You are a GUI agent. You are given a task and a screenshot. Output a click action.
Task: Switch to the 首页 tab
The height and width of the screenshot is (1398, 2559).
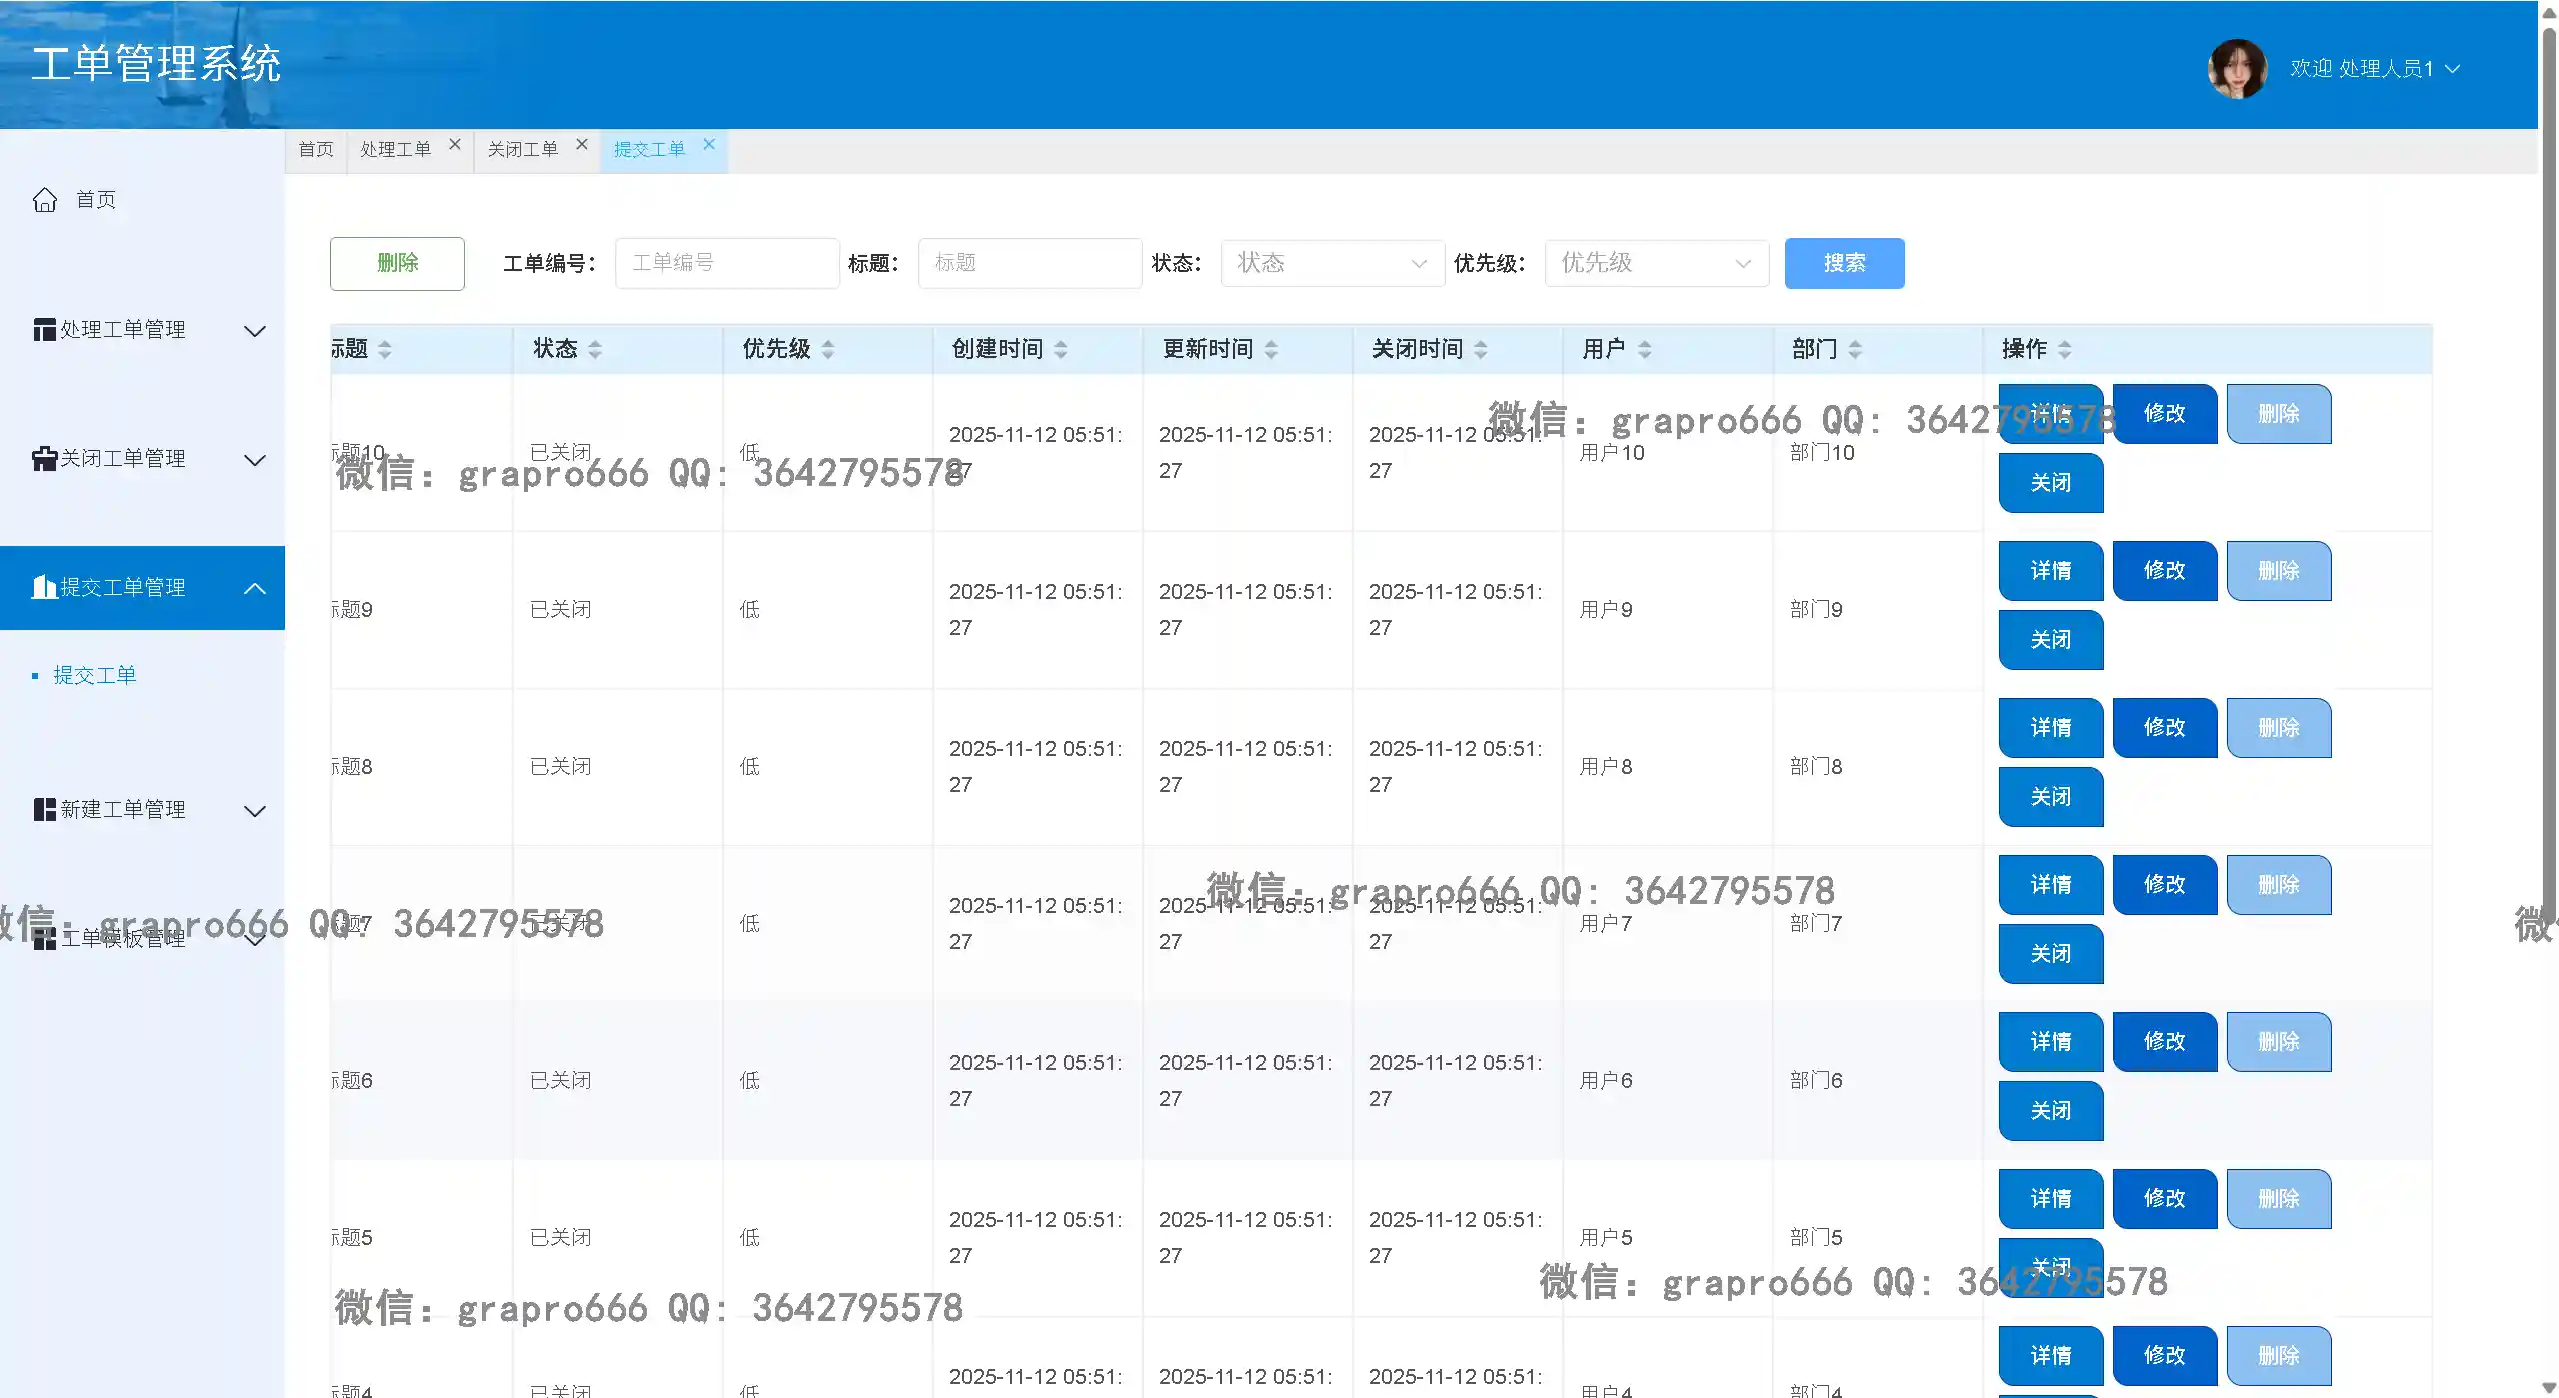coord(316,150)
